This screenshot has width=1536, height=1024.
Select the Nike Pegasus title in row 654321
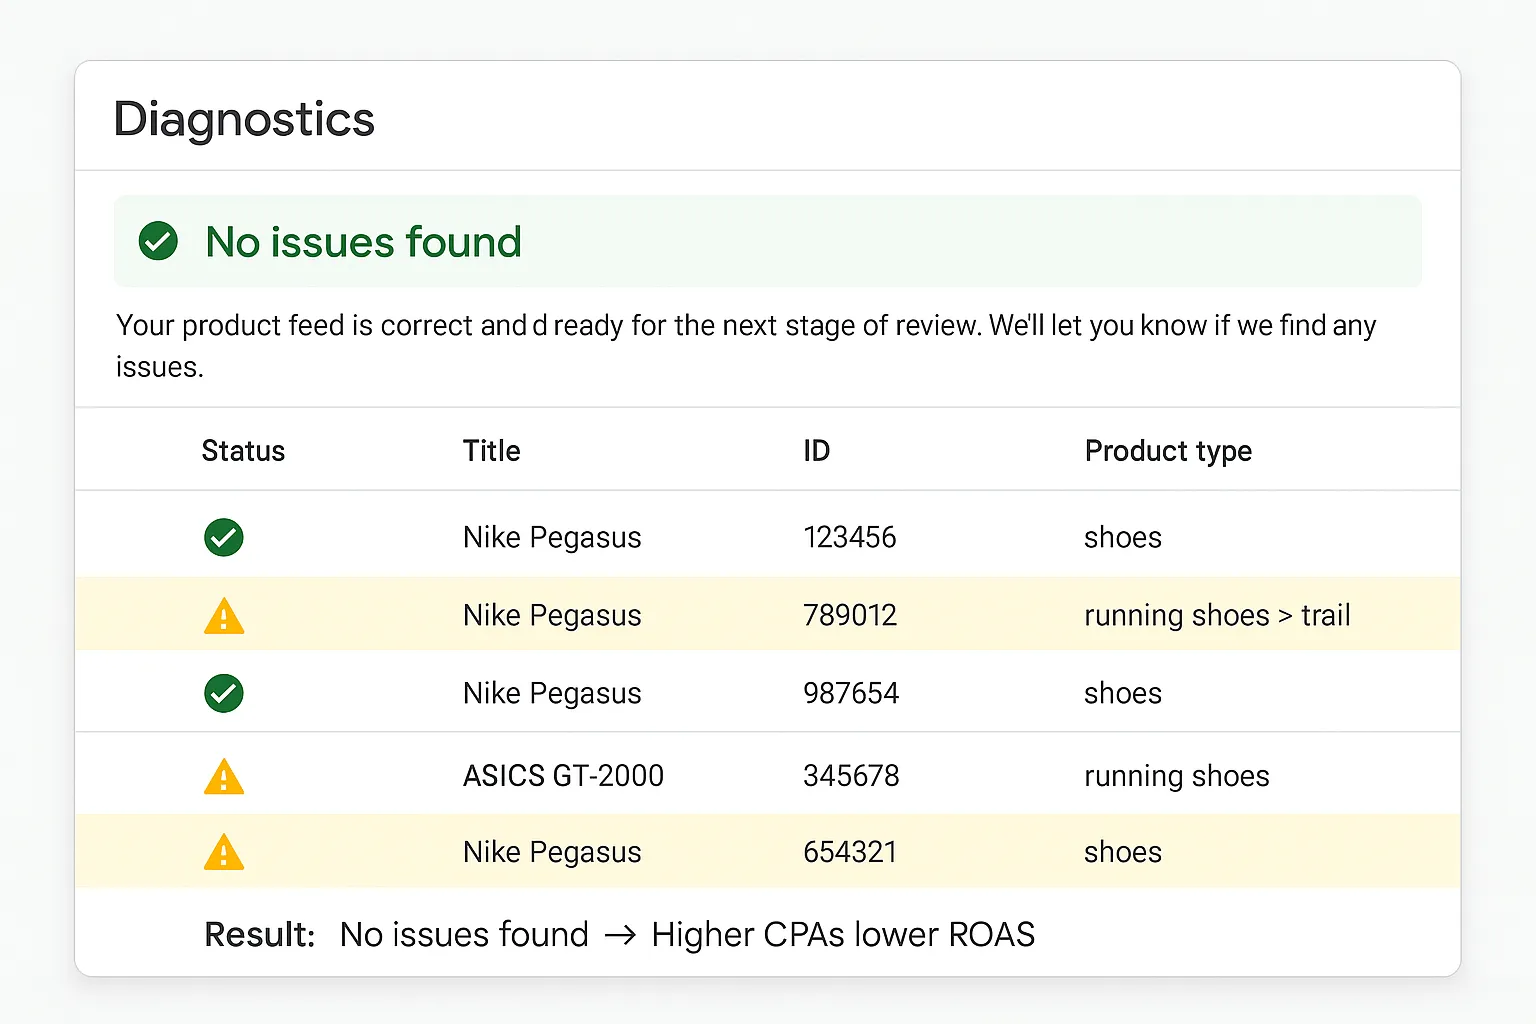point(552,853)
